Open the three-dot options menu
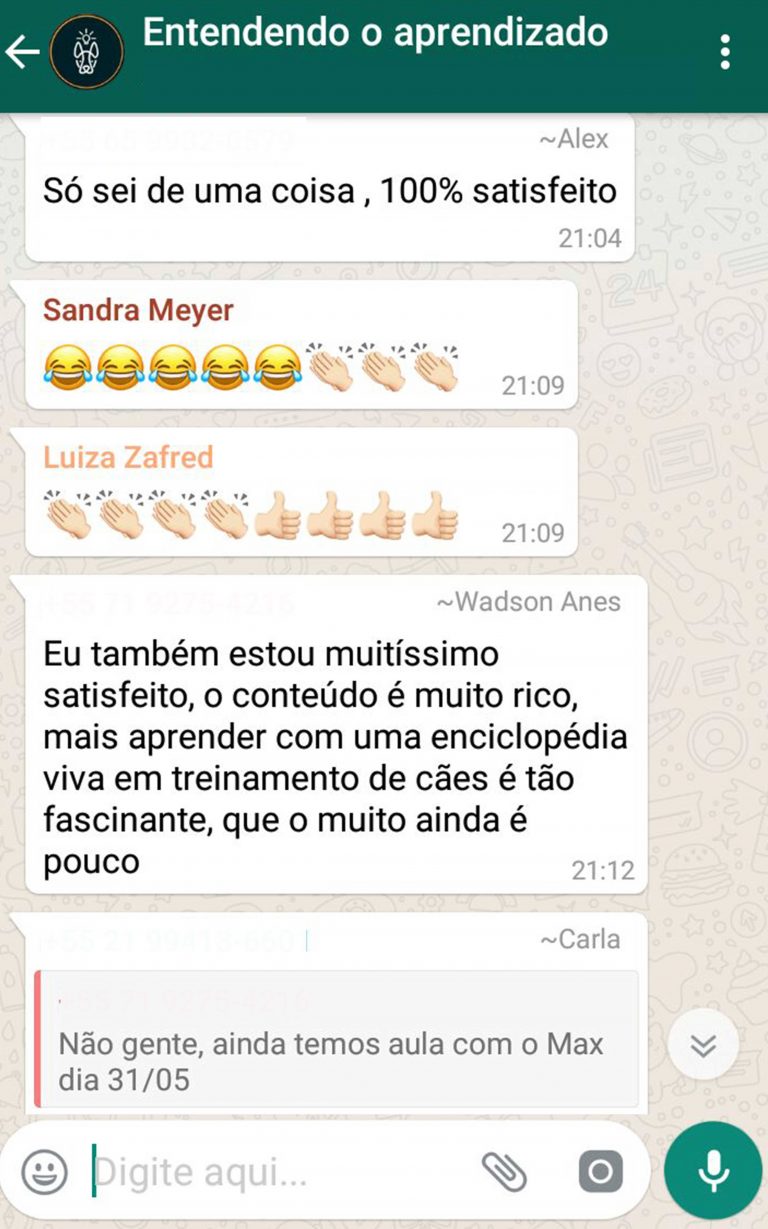 tap(726, 52)
